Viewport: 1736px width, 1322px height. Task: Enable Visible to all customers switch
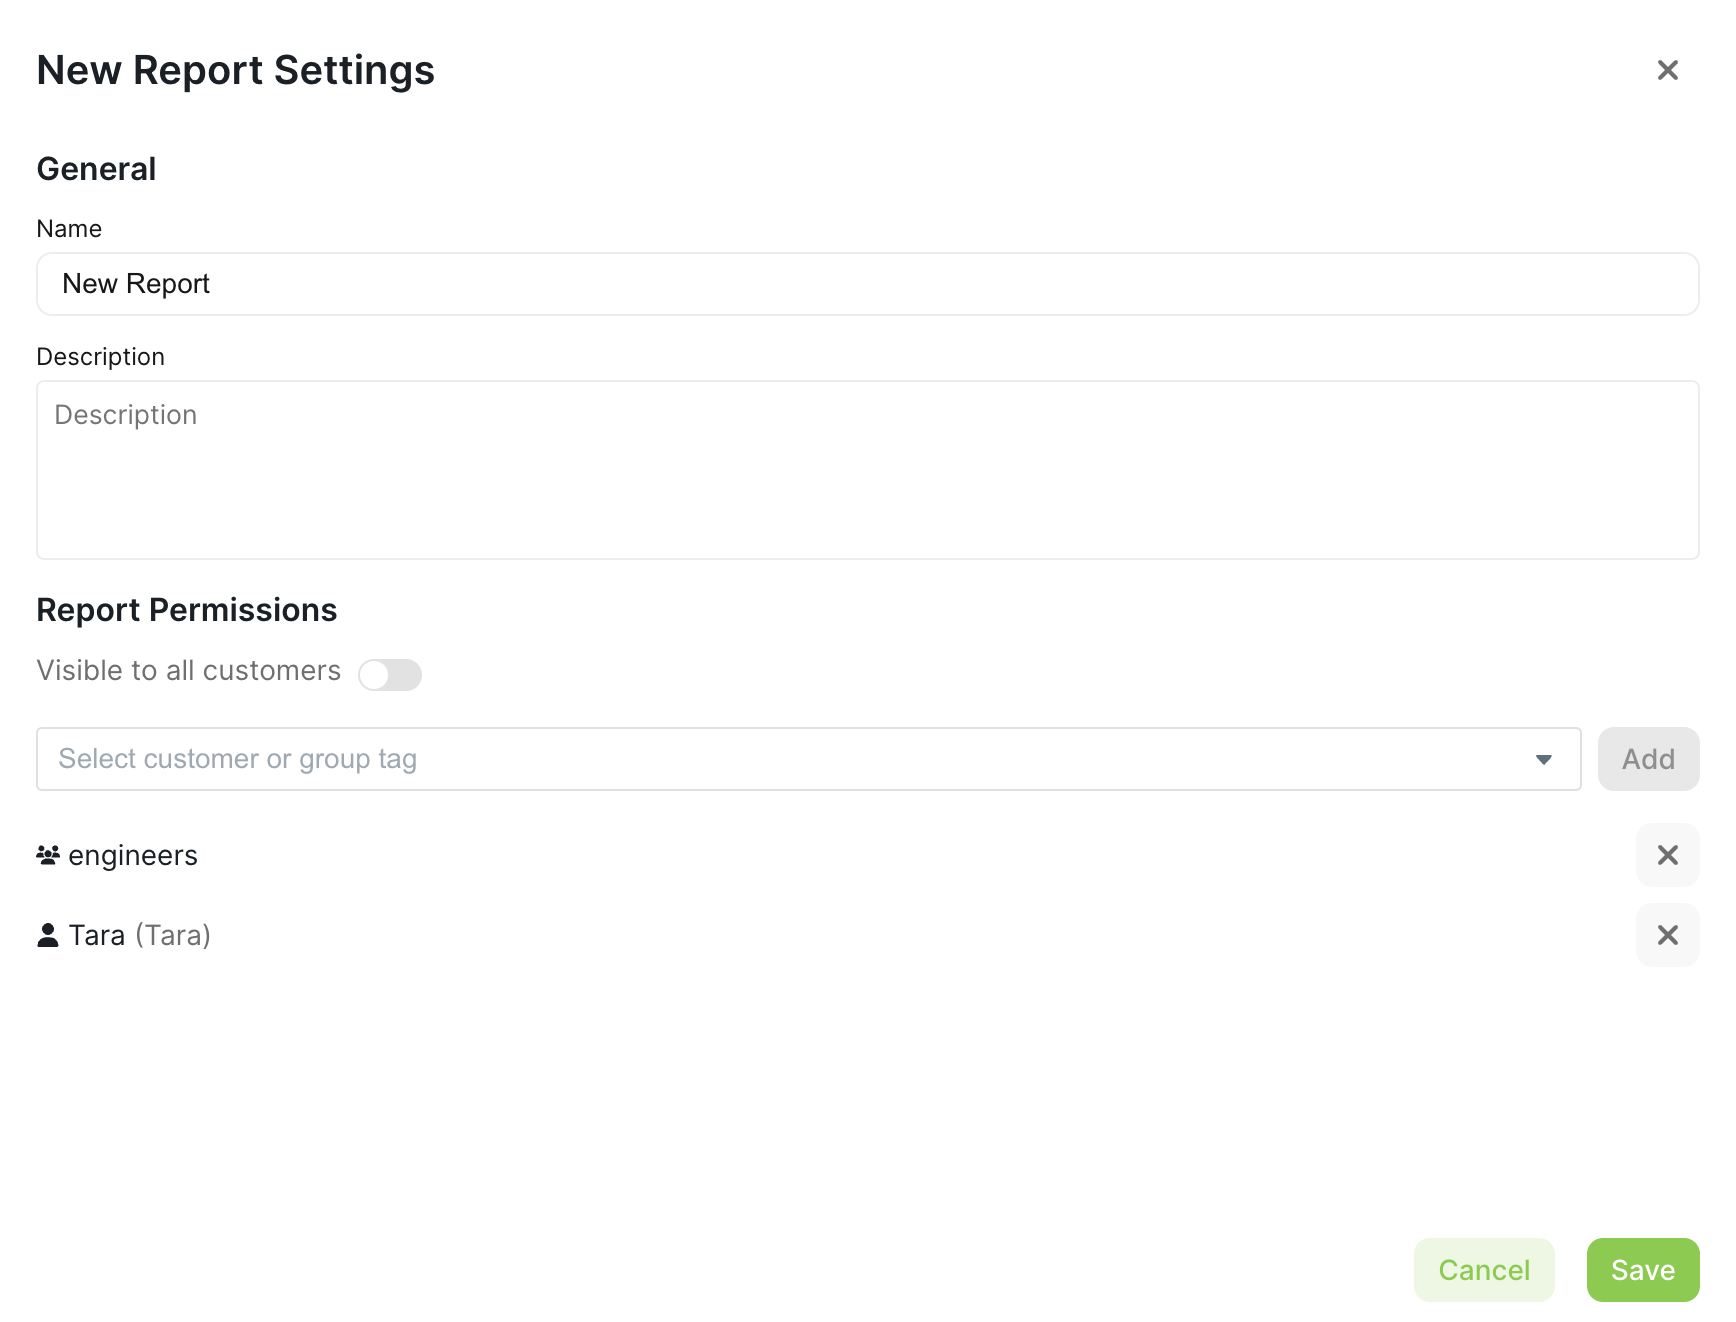pyautogui.click(x=390, y=675)
